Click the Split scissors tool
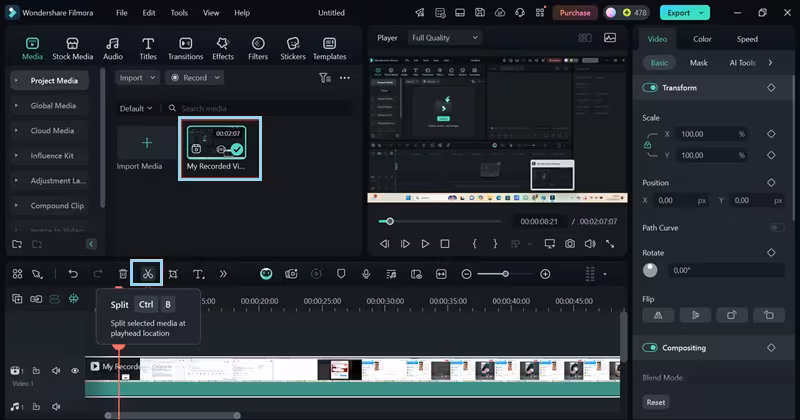 tap(147, 274)
